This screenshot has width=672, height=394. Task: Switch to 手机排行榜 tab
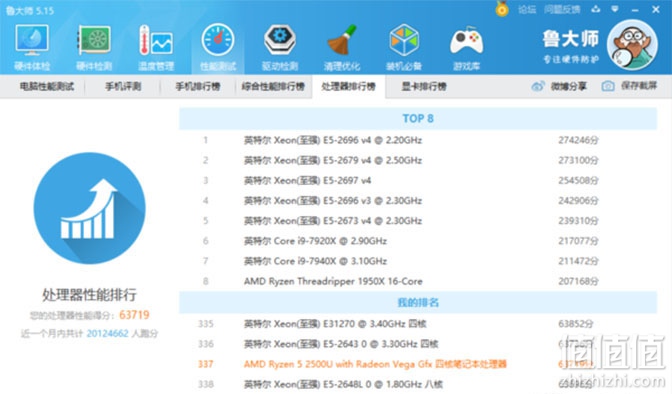pyautogui.click(x=198, y=87)
